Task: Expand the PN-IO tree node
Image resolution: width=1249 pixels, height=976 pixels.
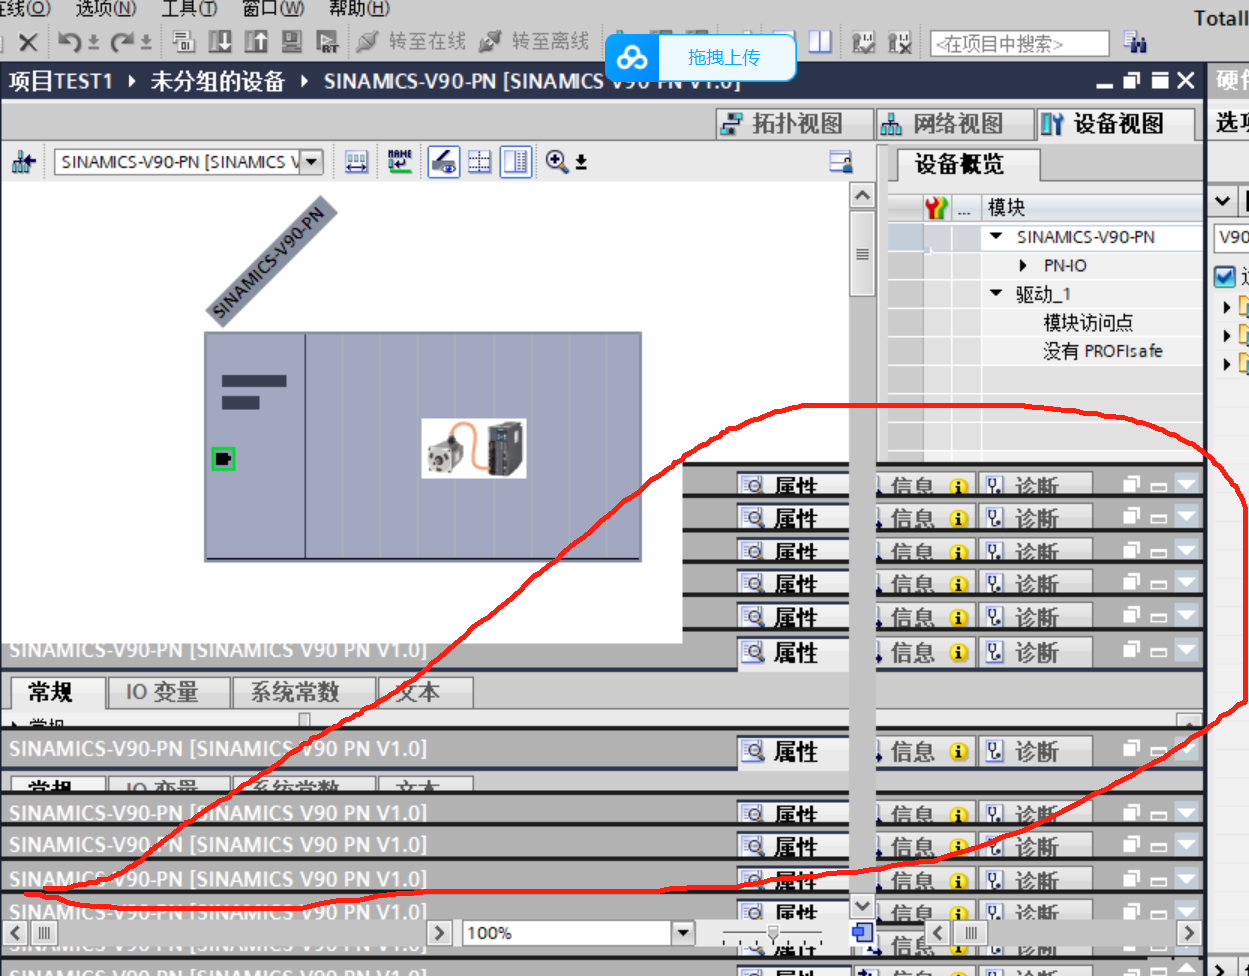Action: [1023, 266]
